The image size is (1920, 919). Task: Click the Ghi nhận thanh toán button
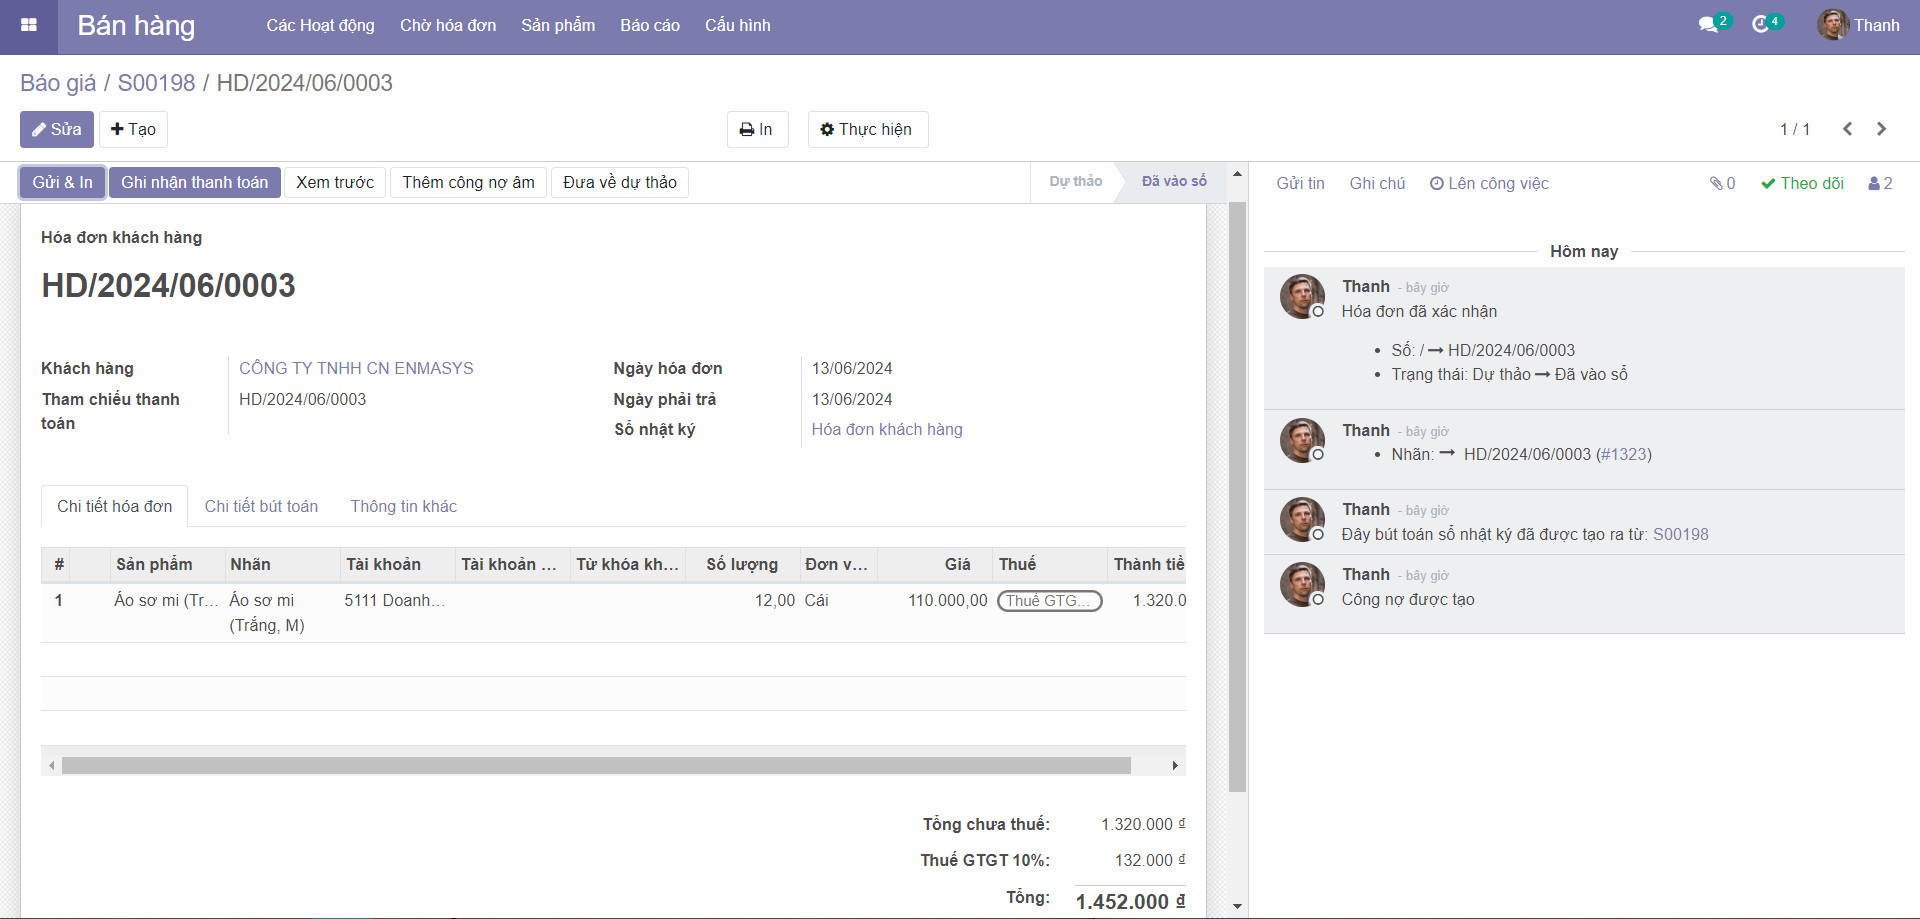pyautogui.click(x=194, y=182)
